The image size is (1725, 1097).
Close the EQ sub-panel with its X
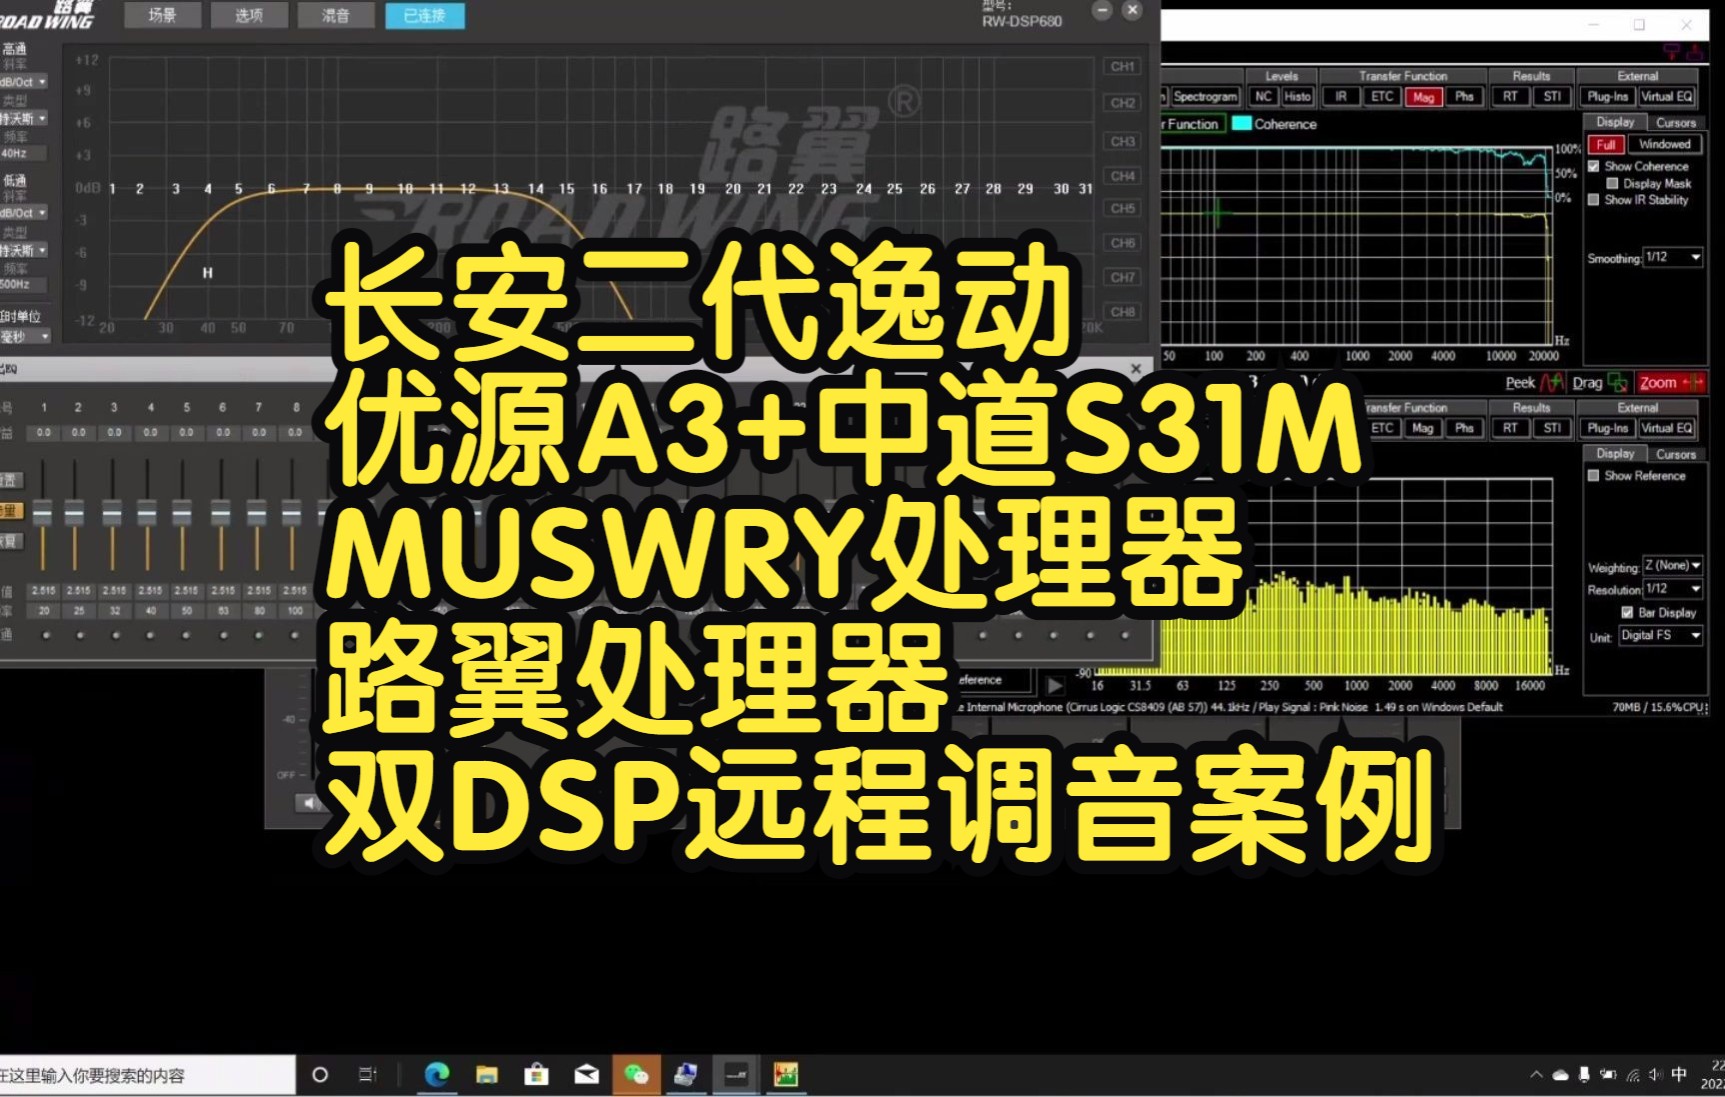pyautogui.click(x=1136, y=369)
